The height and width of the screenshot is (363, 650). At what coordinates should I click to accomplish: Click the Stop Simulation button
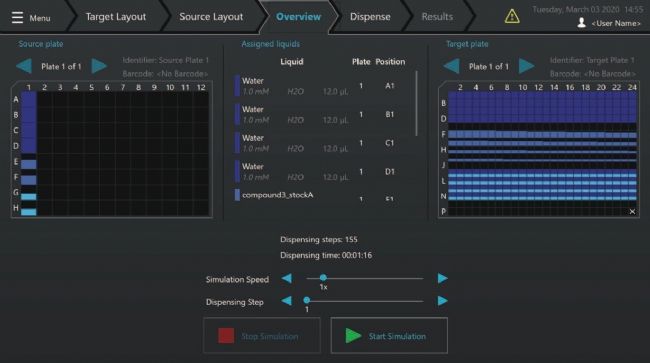262,336
